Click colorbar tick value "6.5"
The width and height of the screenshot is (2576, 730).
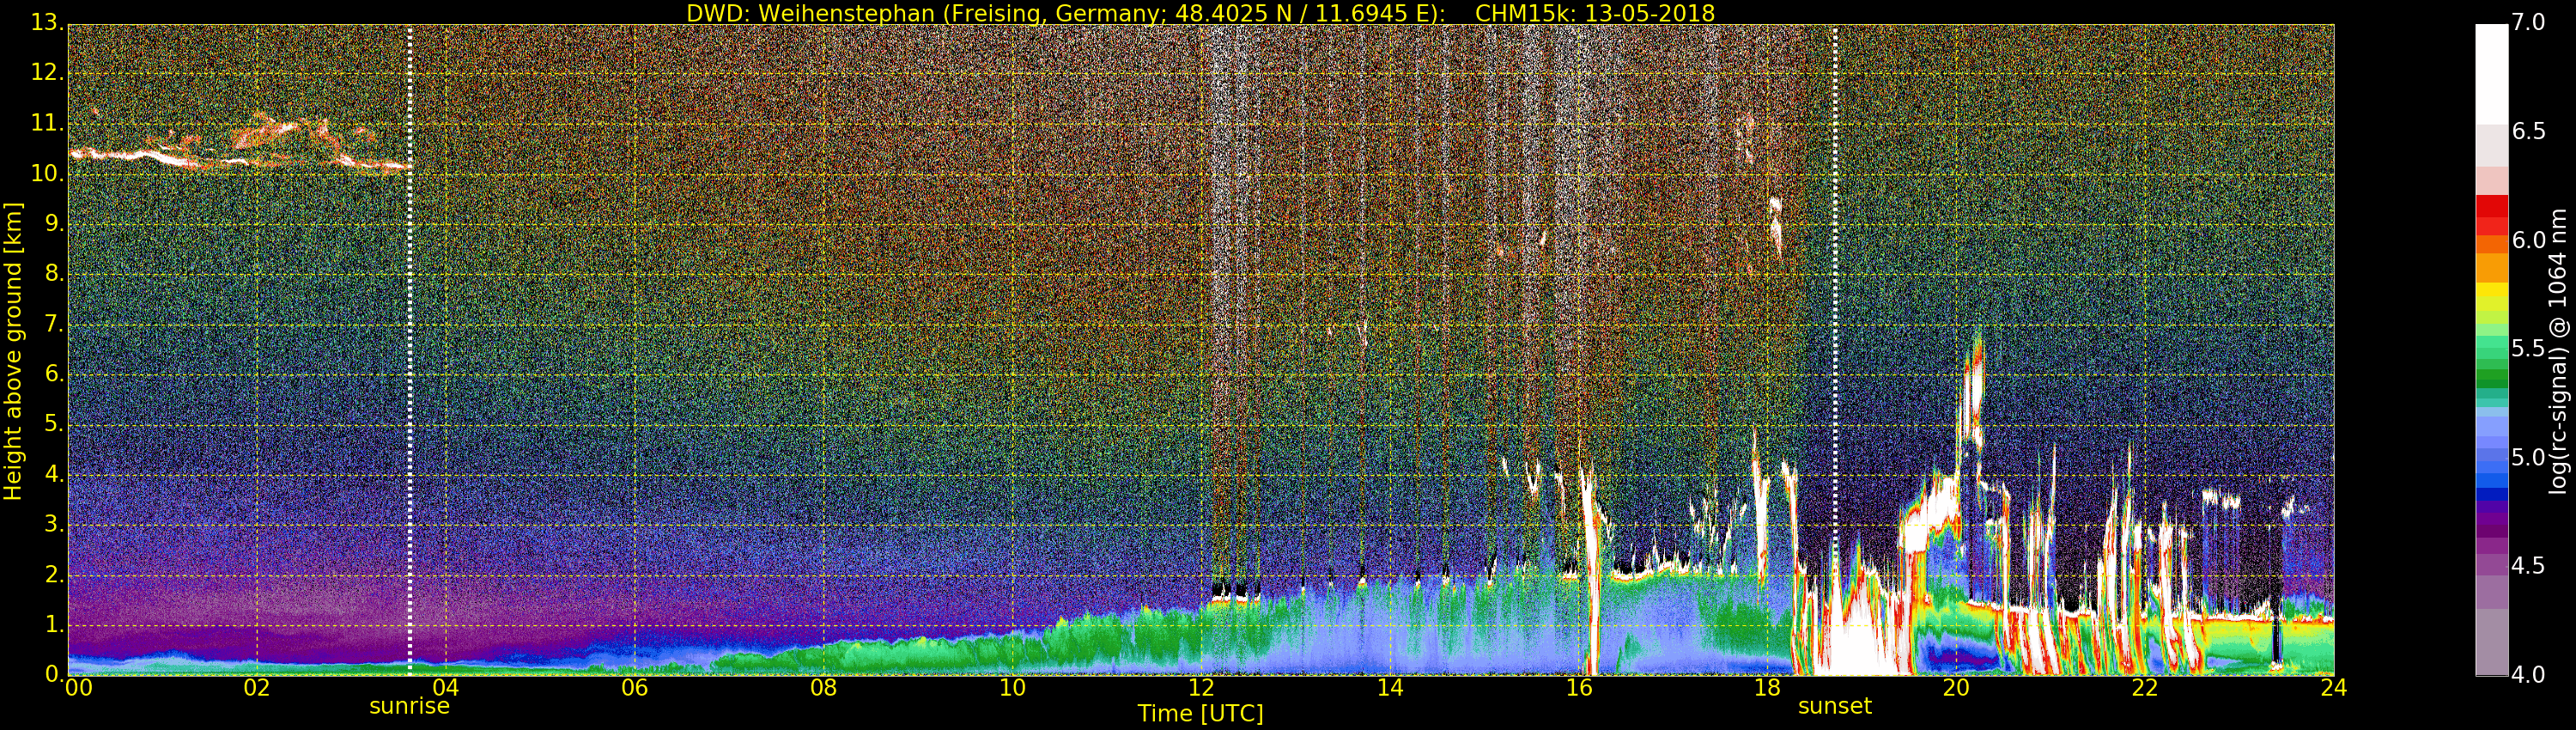2529,131
